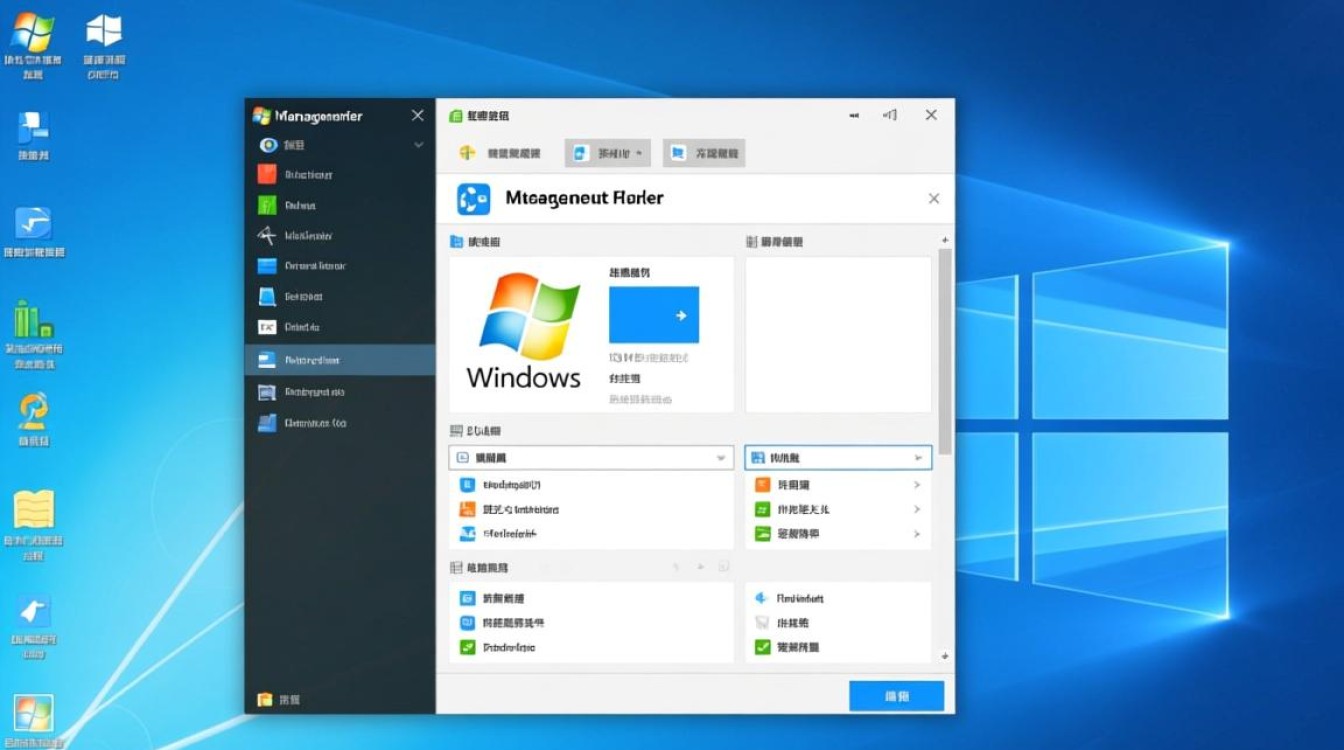Click the red square icon in the dark sidebar

tap(267, 174)
